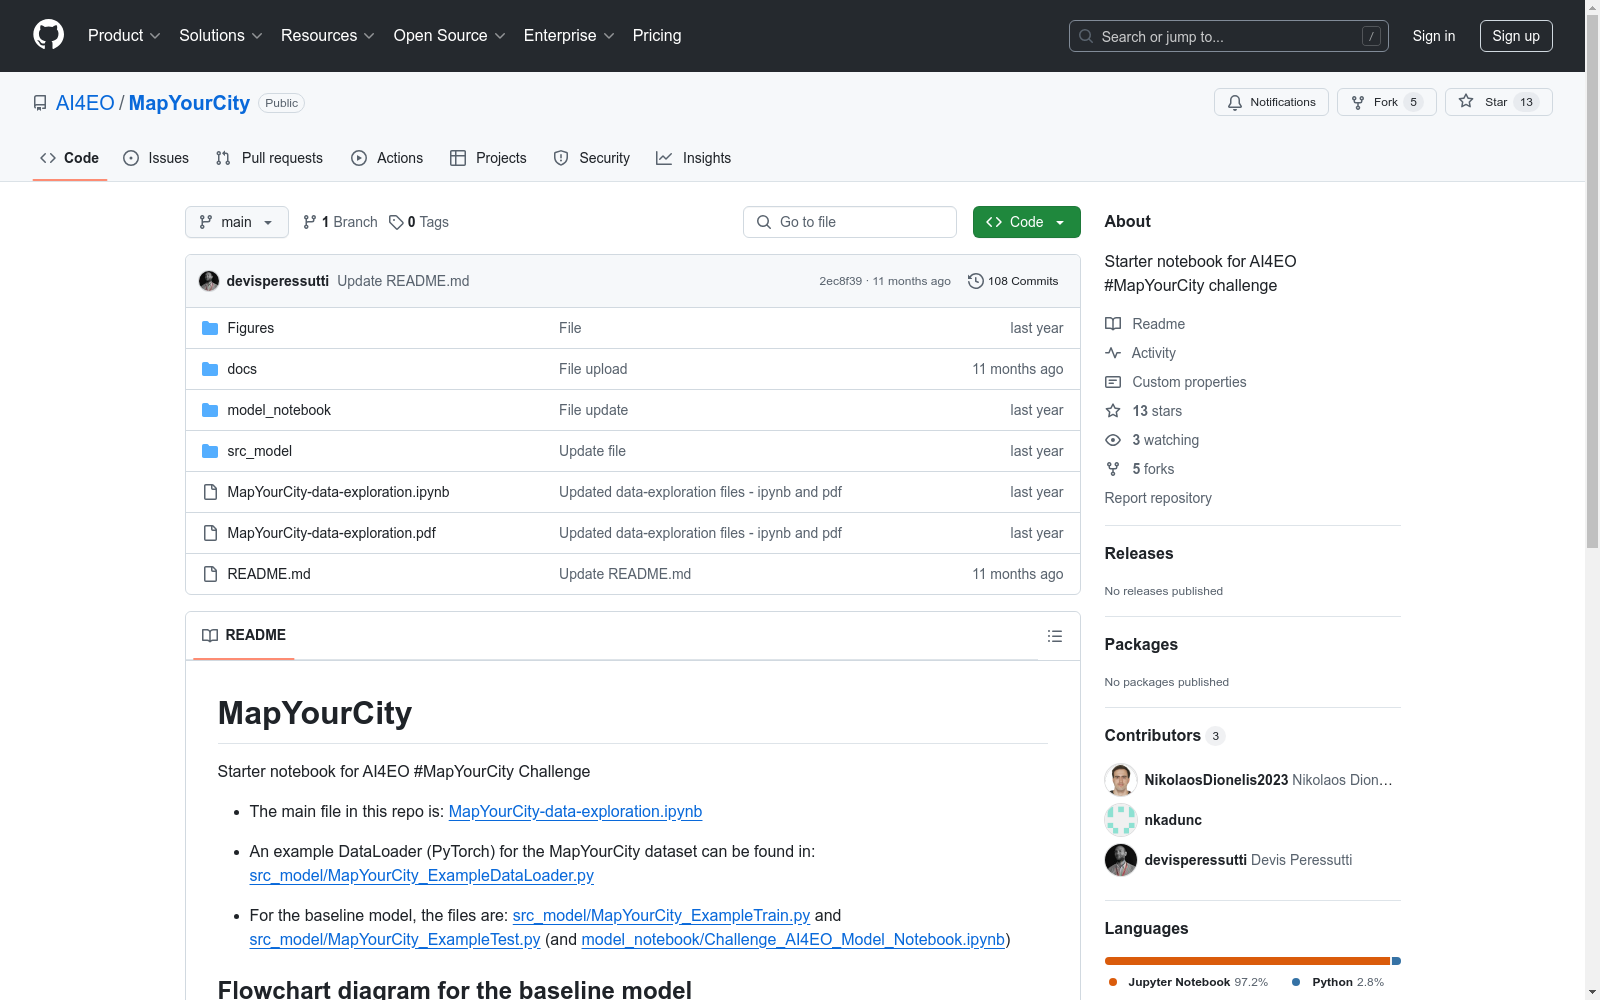Expand the Open Source menu
Viewport: 1600px width, 1000px height.
click(450, 35)
